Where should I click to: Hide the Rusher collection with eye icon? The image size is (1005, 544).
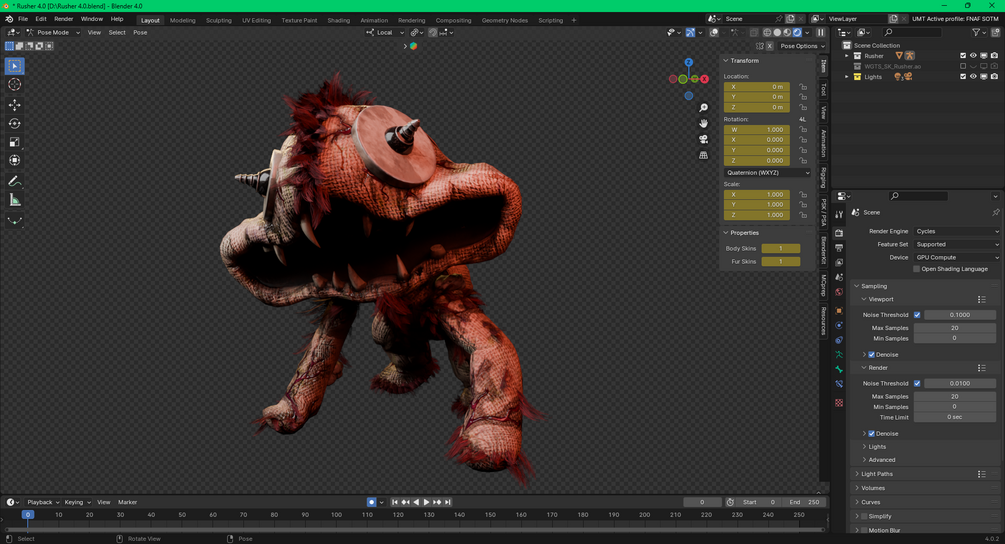point(973,56)
